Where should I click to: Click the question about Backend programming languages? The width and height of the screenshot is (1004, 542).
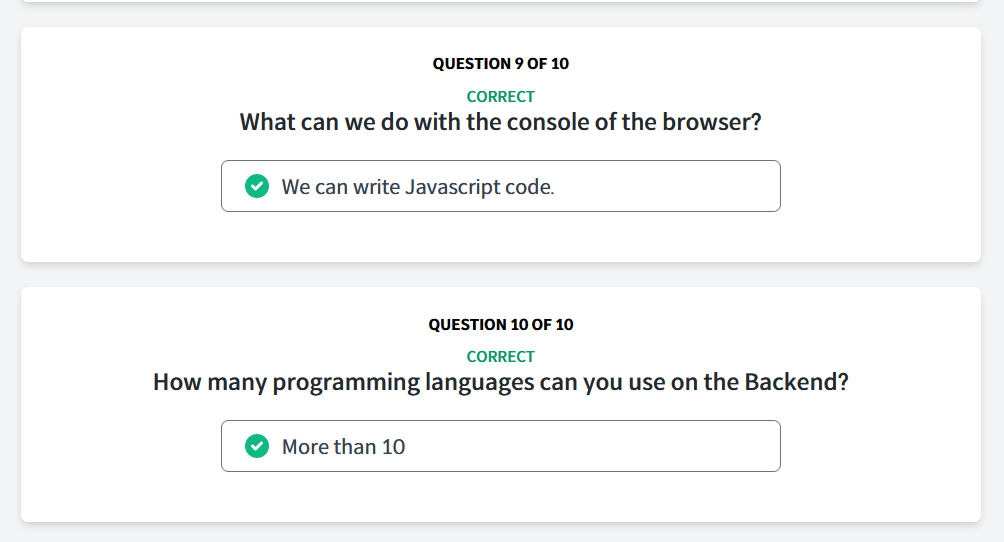click(501, 382)
